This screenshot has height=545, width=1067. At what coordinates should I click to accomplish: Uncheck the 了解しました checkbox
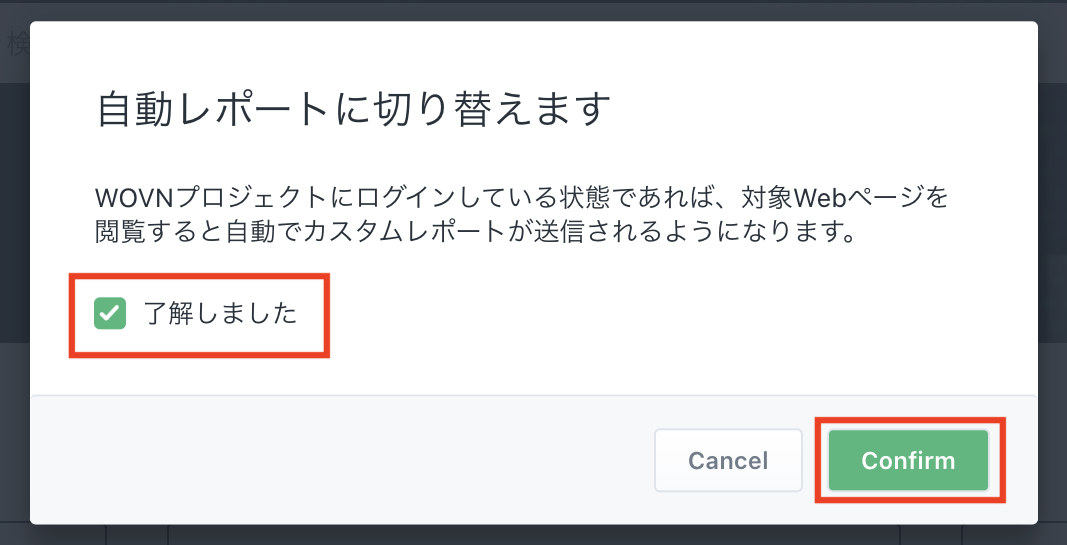[x=110, y=313]
